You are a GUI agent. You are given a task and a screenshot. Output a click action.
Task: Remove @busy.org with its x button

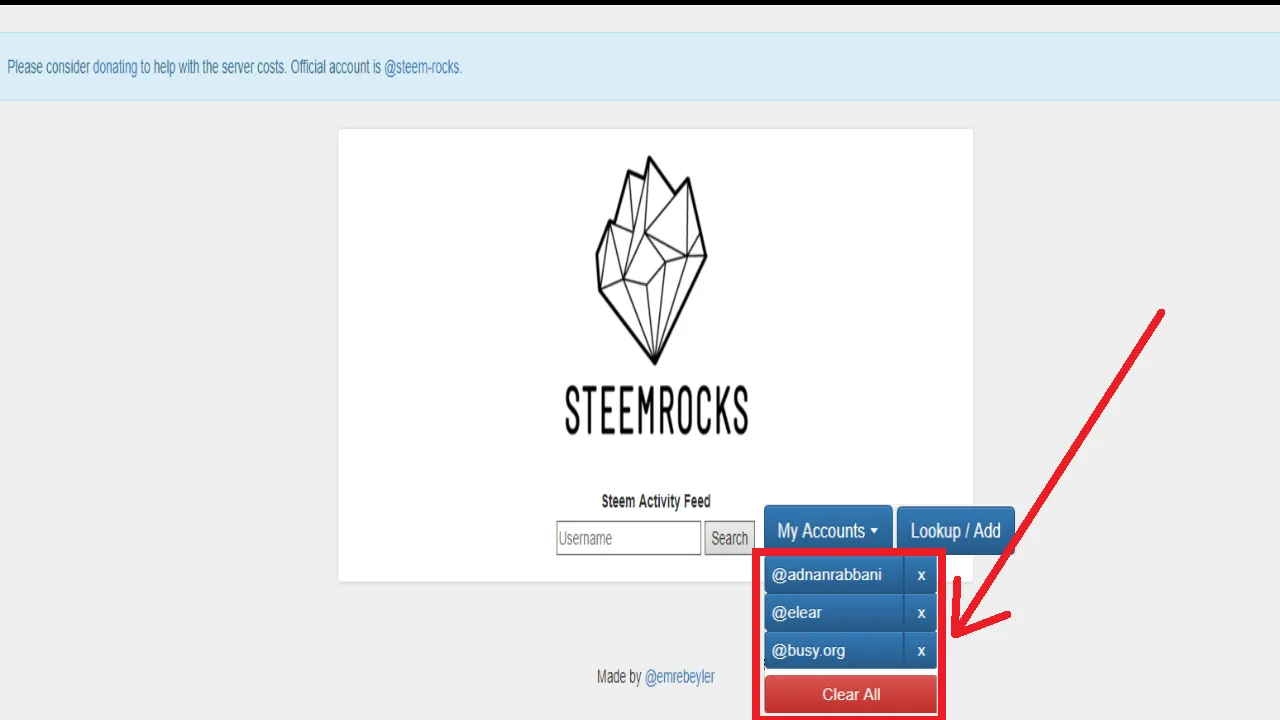(921, 651)
